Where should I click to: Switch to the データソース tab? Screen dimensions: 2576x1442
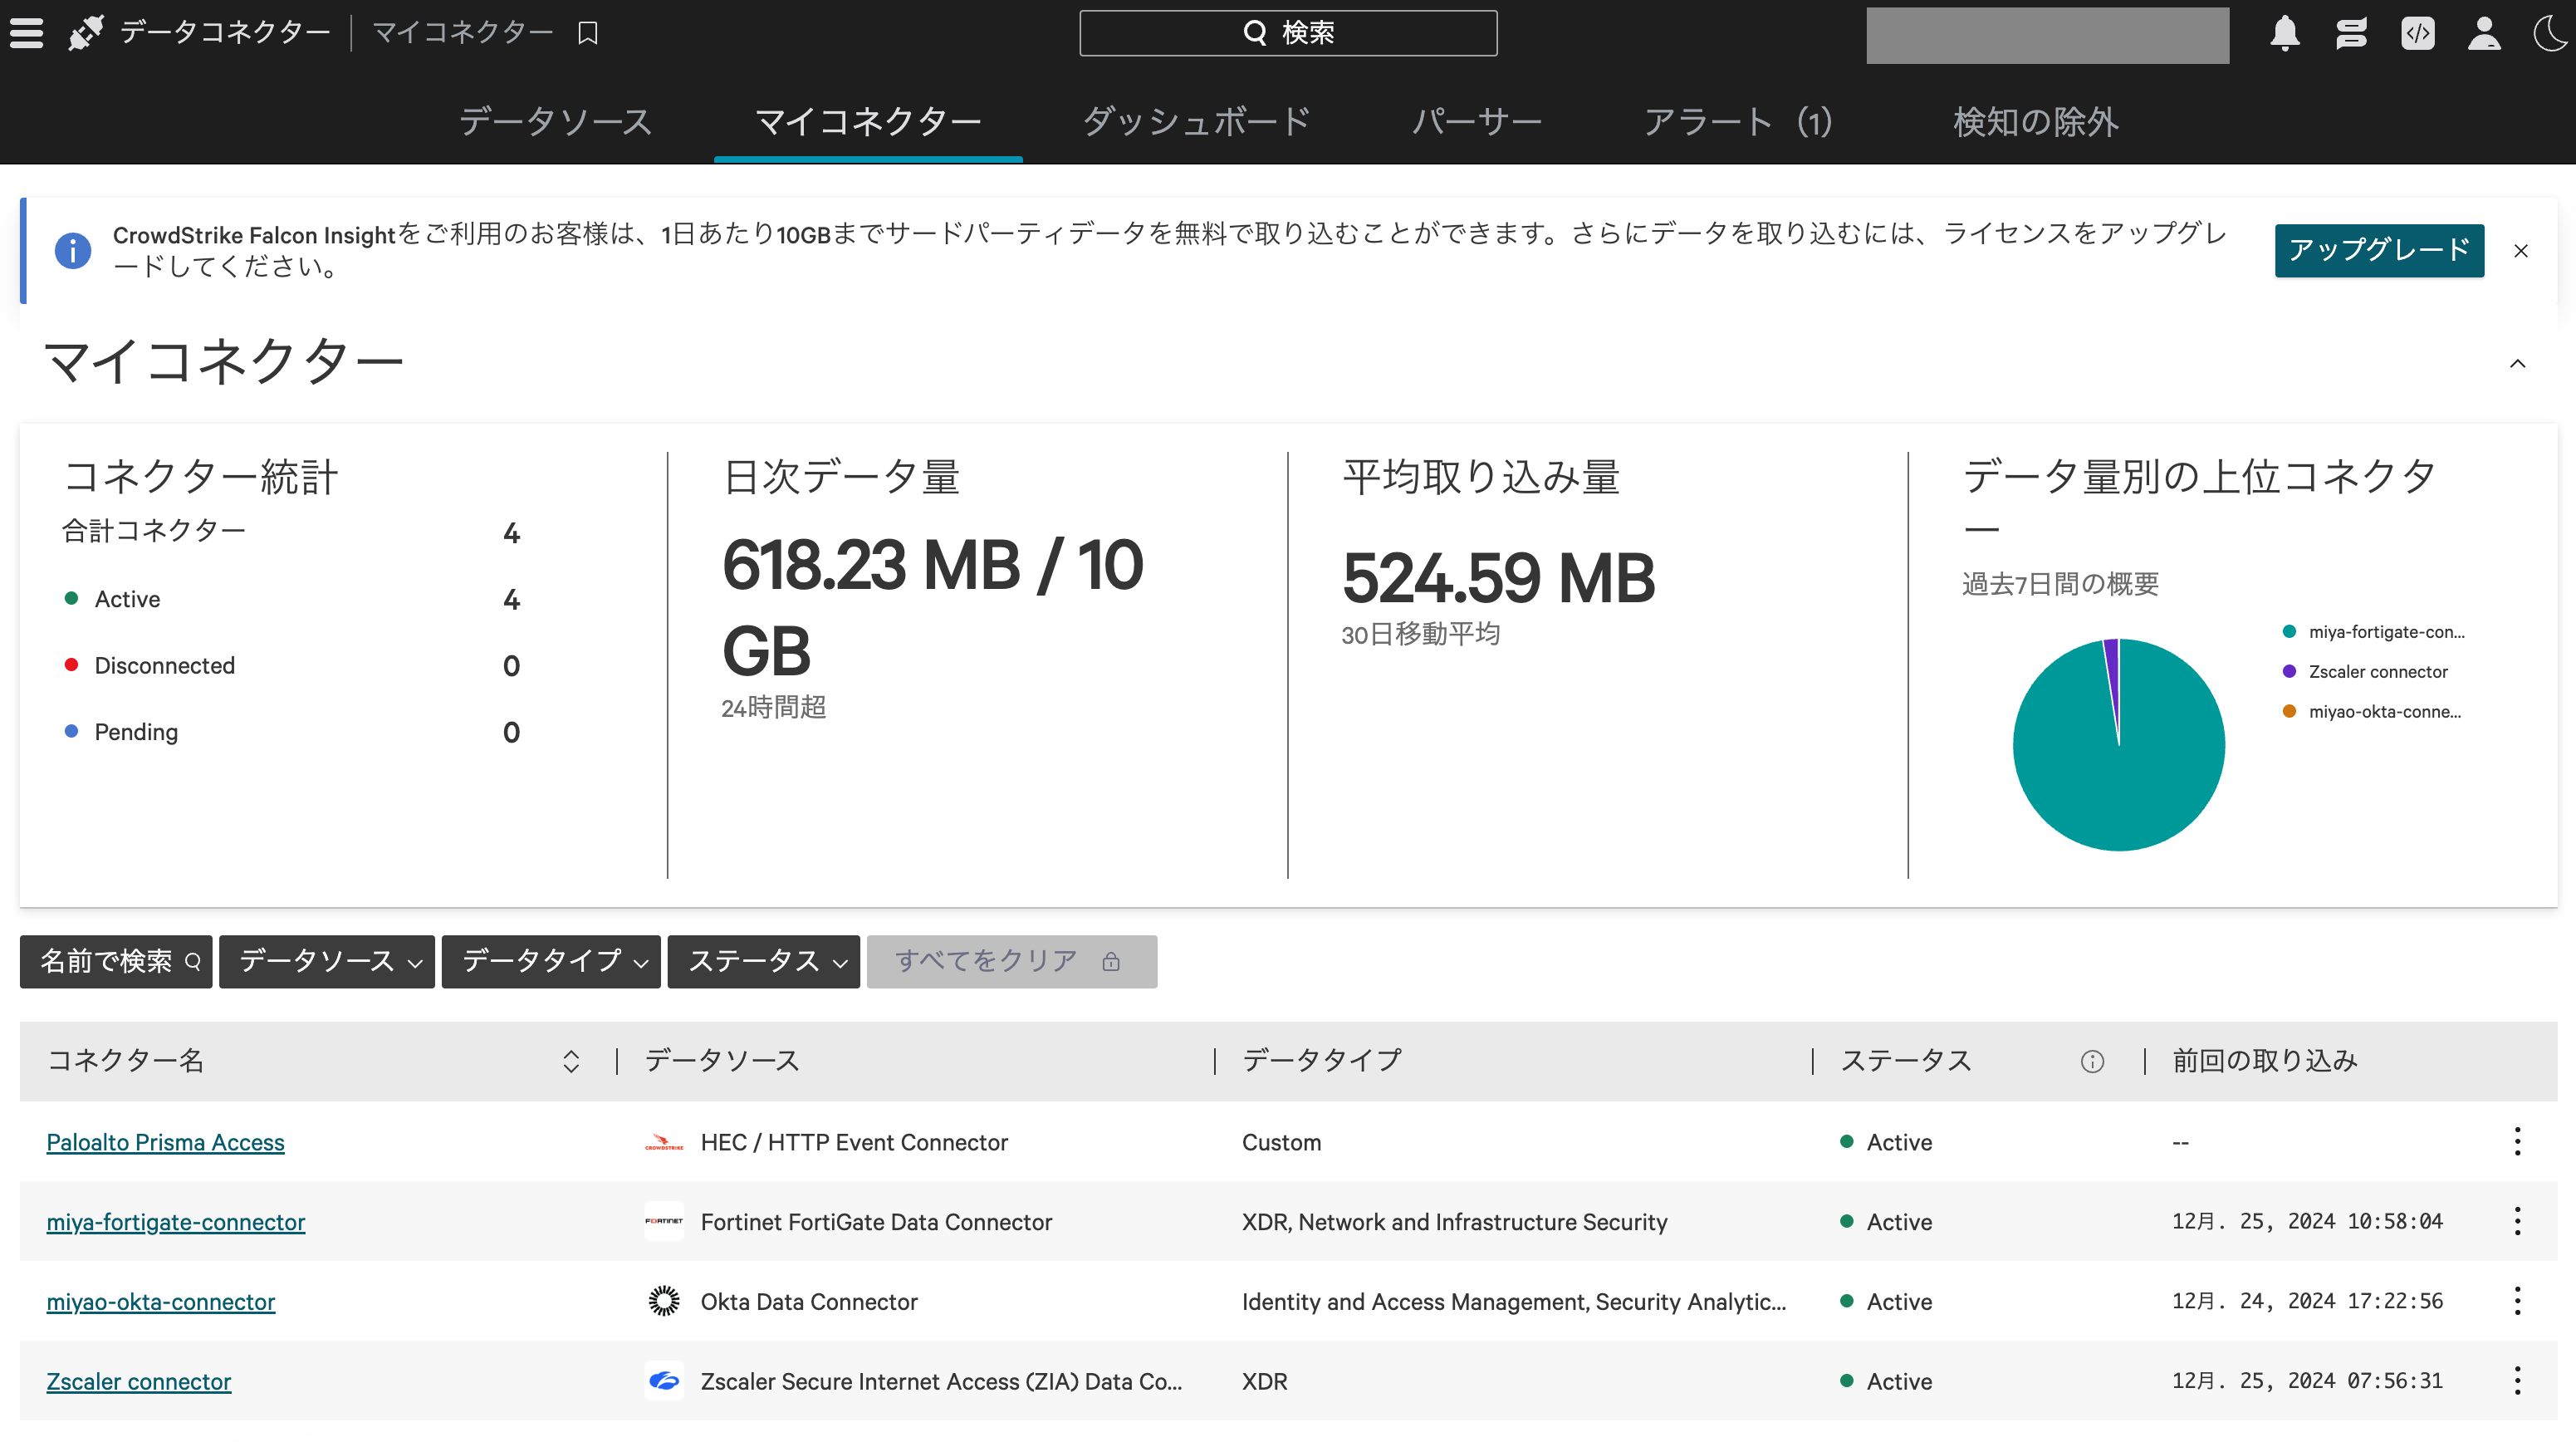click(x=555, y=122)
